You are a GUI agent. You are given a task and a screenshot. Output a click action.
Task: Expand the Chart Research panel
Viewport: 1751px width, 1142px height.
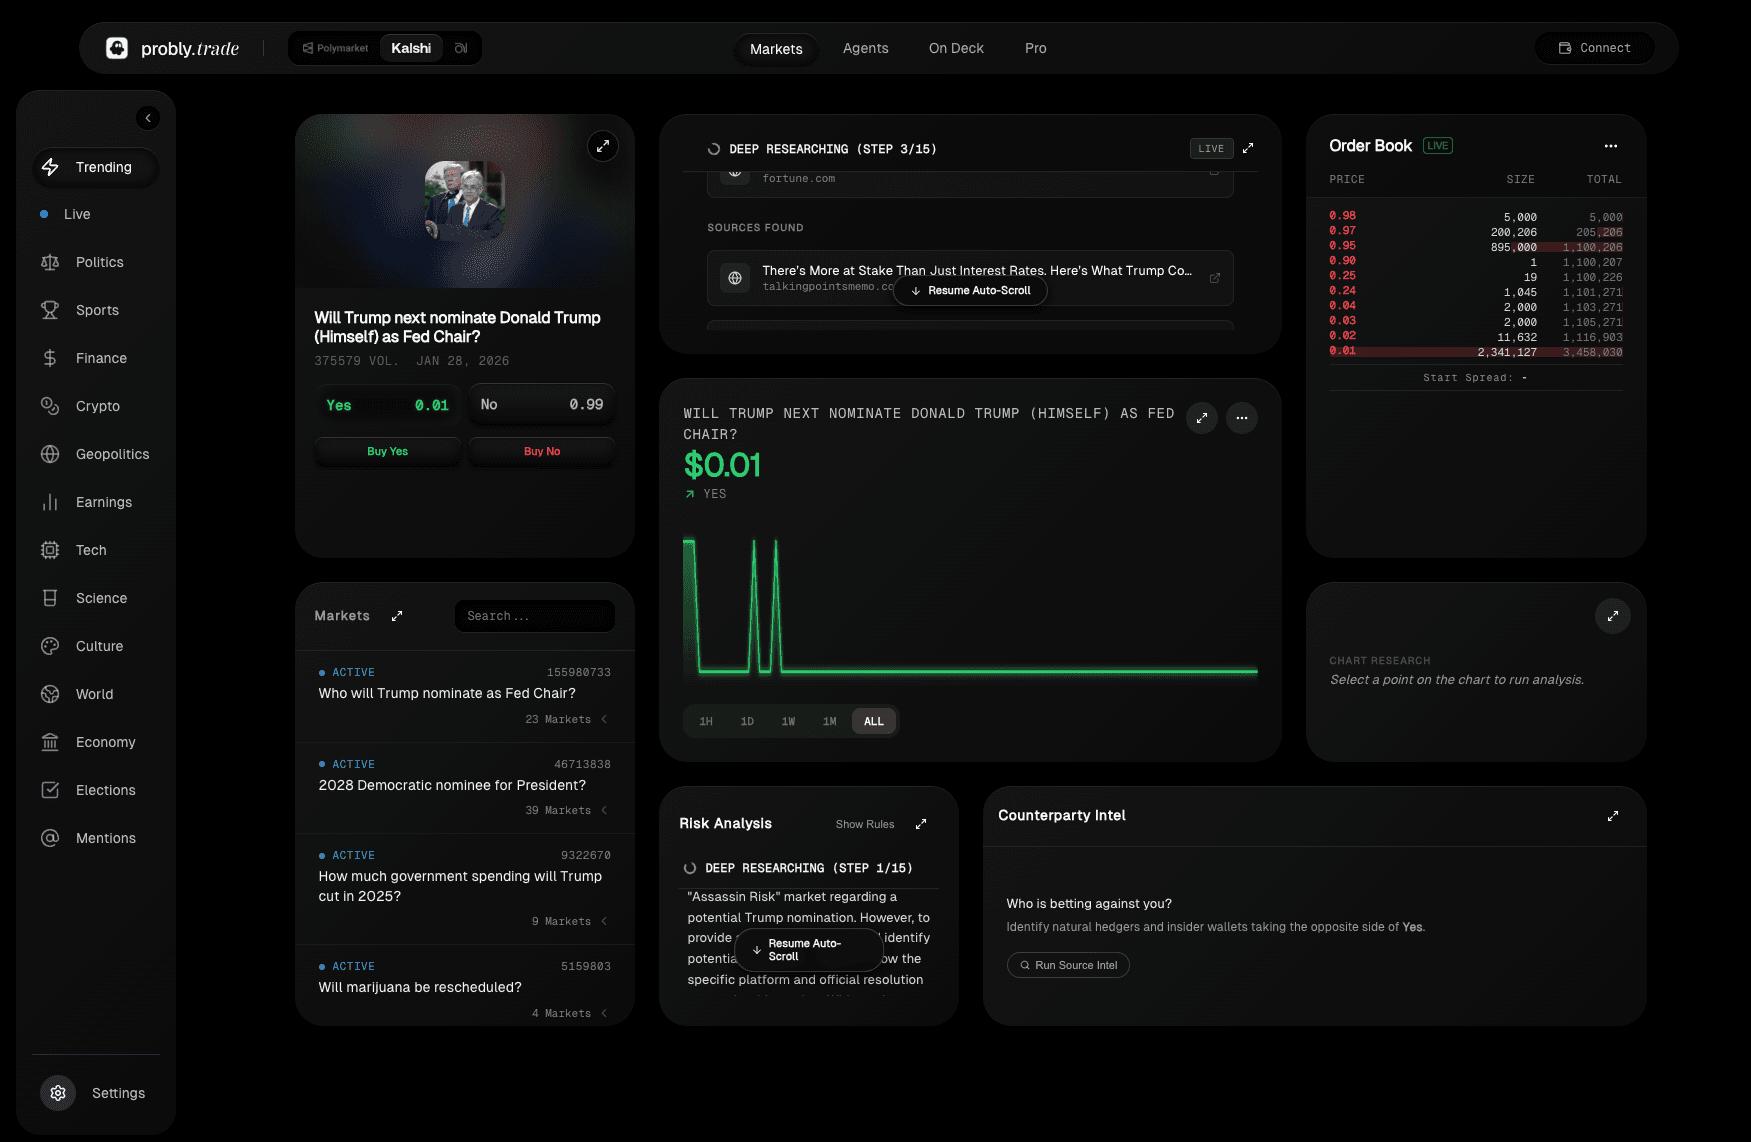[x=1612, y=616]
